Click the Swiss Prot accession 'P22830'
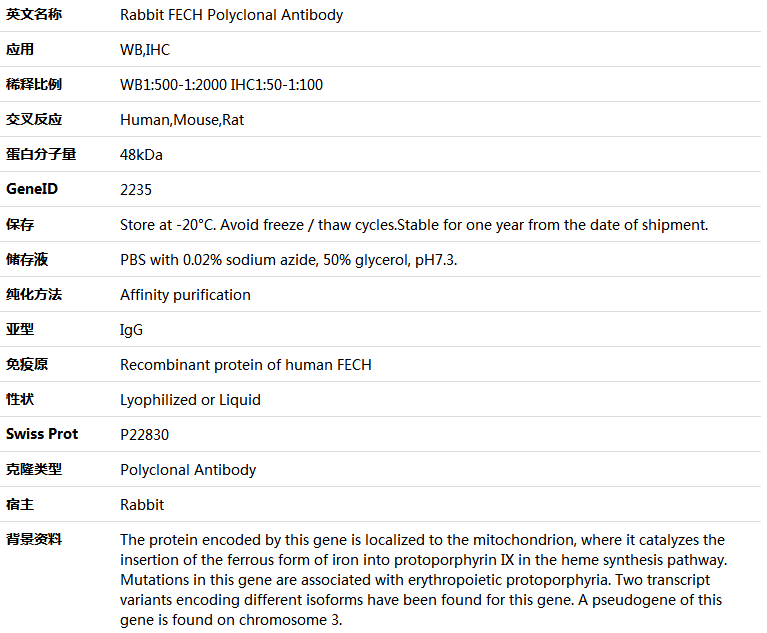 coord(143,435)
